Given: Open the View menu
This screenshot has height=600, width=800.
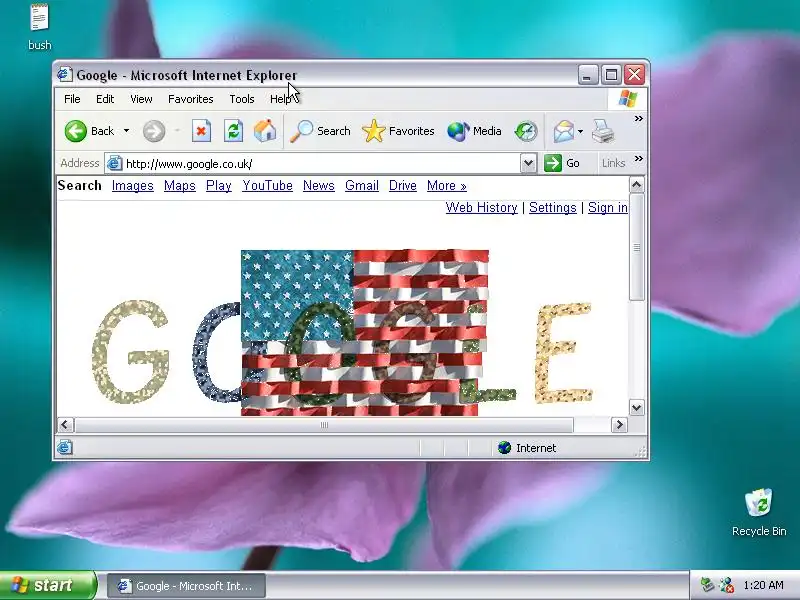Looking at the screenshot, I should [x=141, y=99].
